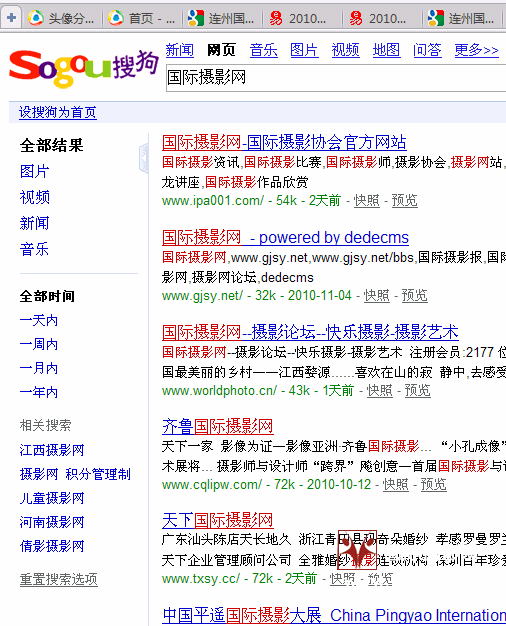Limit results to 一月内
This screenshot has width=506, height=626.
(39, 368)
